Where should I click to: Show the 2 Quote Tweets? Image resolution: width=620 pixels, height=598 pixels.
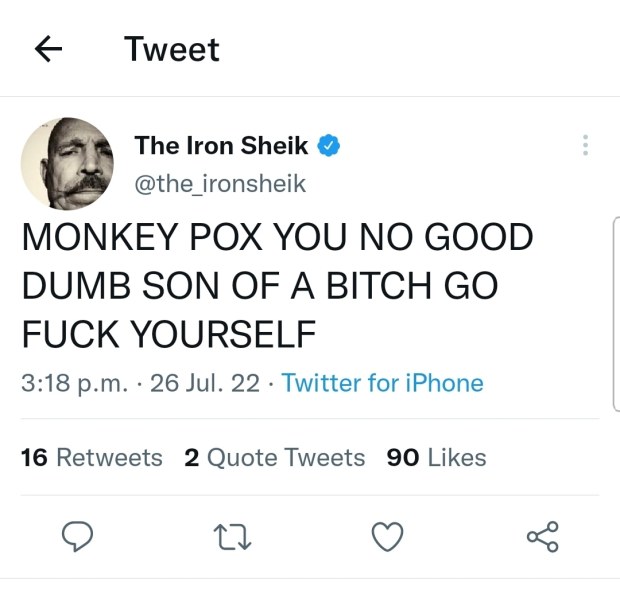click(x=275, y=457)
